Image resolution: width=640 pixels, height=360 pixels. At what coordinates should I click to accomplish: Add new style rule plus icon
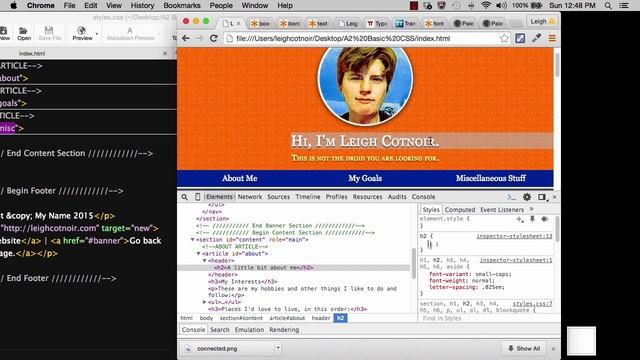(519, 219)
